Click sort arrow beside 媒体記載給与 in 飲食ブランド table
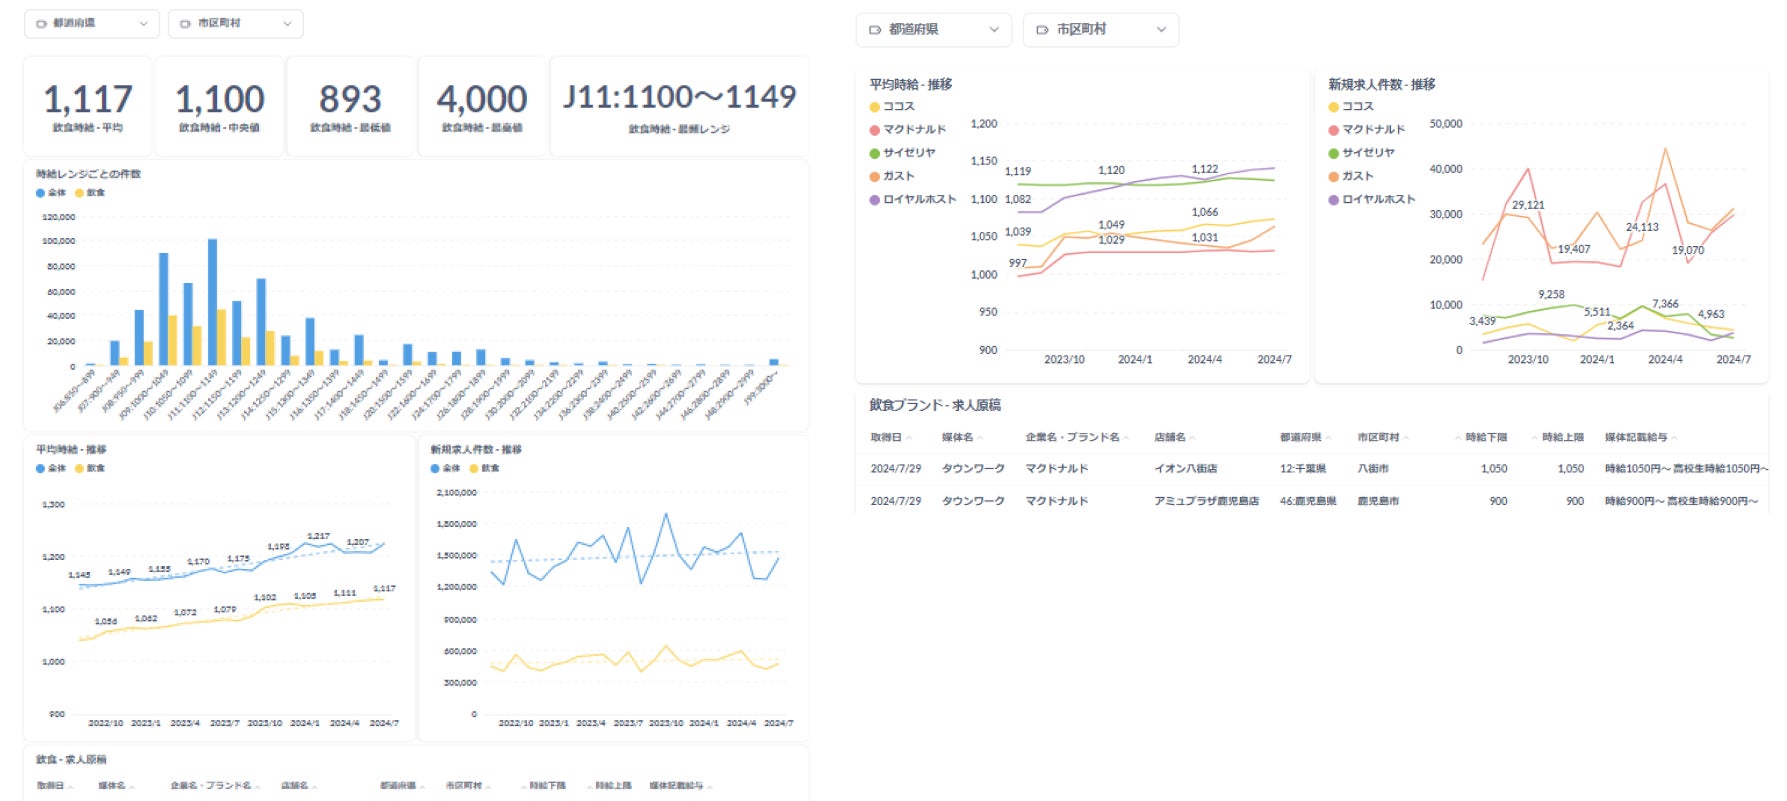The image size is (1787, 801). [x=1674, y=438]
